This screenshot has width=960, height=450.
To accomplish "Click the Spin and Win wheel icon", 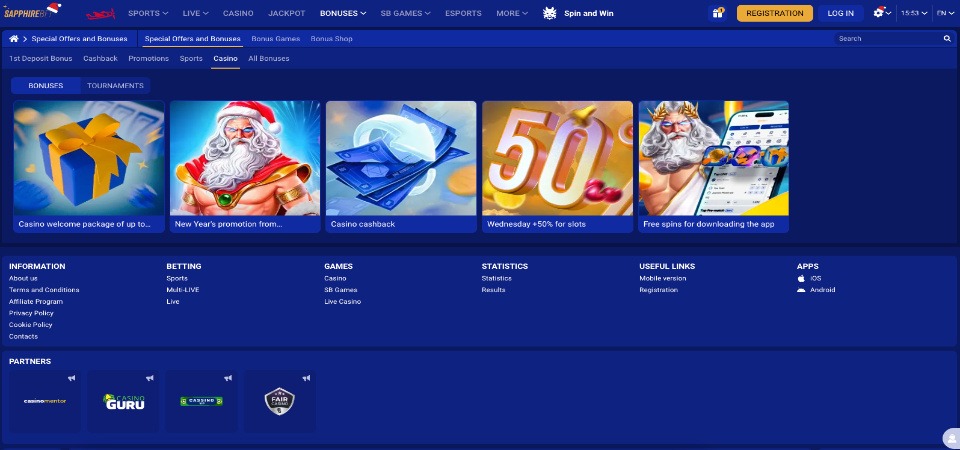I will point(550,13).
